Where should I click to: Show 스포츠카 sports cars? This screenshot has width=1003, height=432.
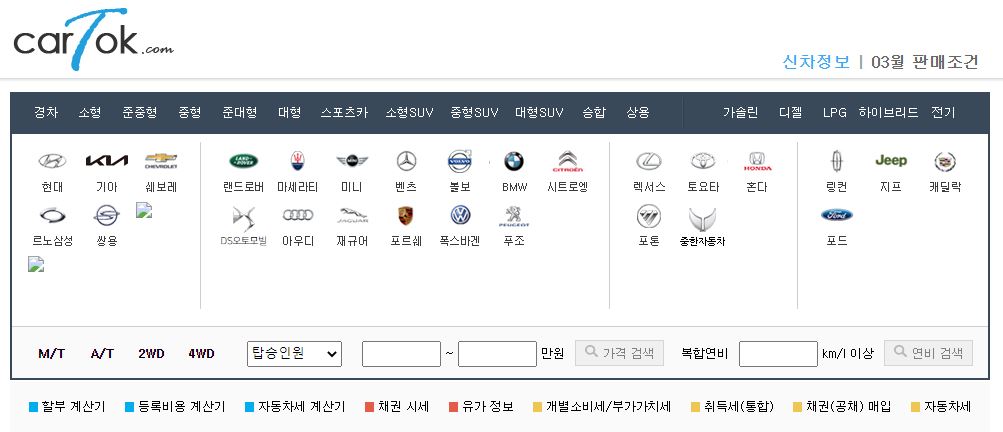344,113
